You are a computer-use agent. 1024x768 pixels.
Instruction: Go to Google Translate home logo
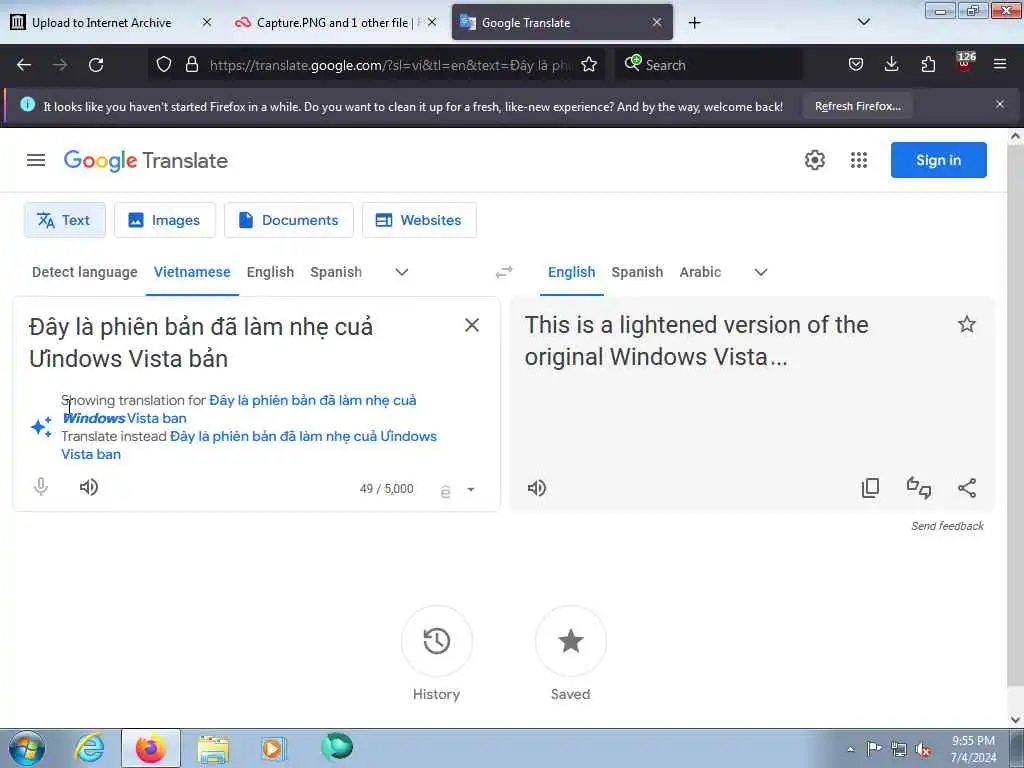coord(146,161)
